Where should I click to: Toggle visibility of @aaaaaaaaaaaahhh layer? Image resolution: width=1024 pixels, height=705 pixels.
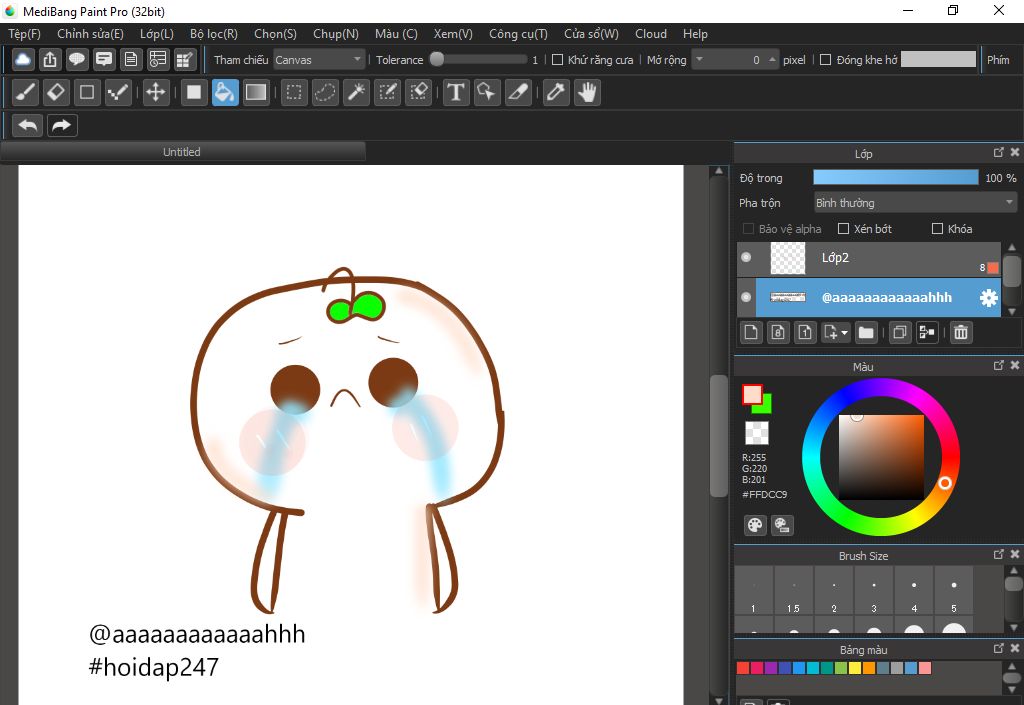[746, 297]
